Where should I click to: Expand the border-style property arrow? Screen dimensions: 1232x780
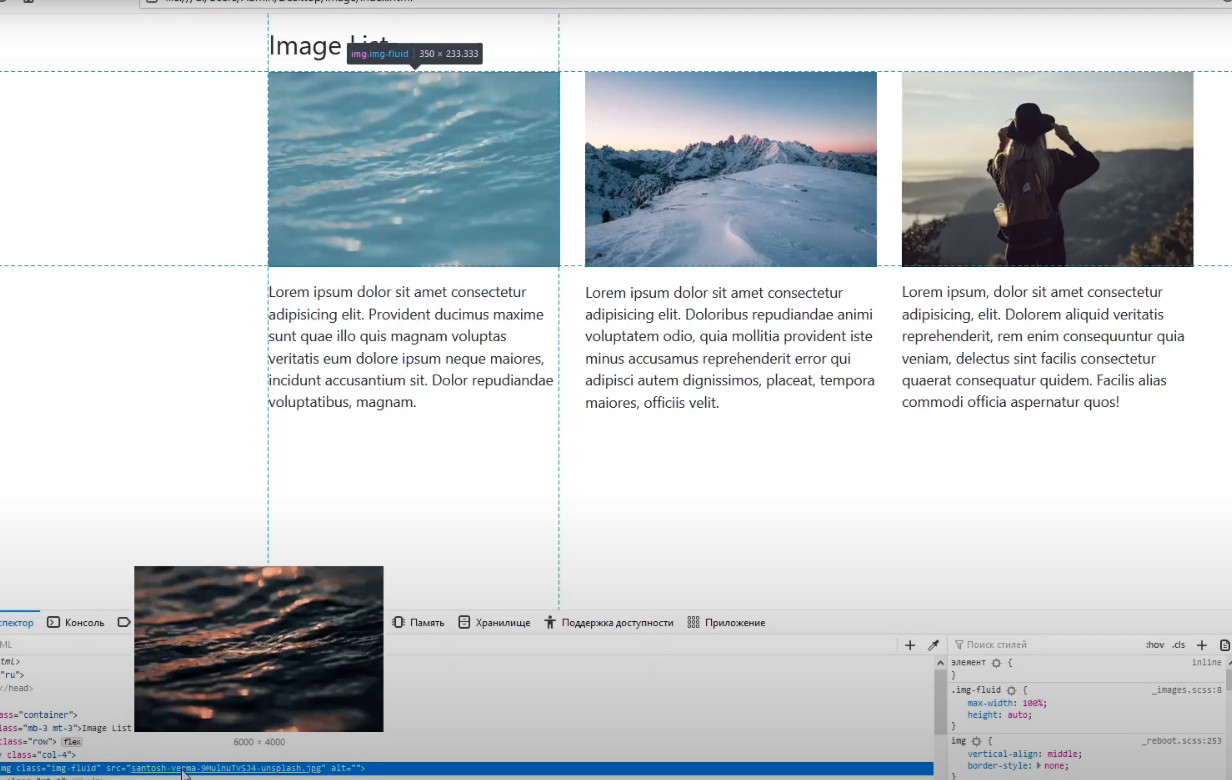[1038, 765]
